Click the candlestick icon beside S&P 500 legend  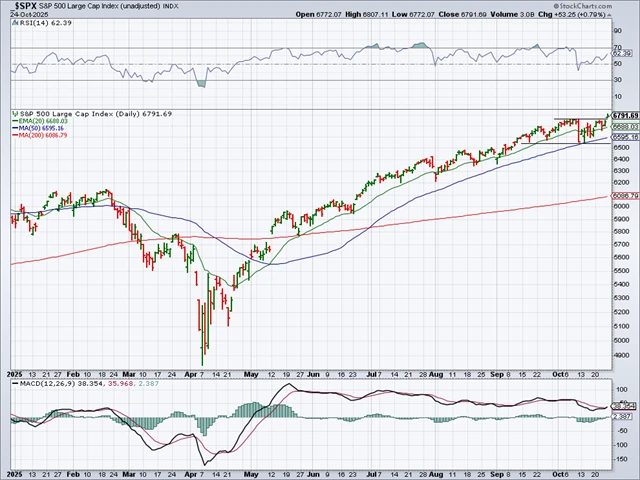pyautogui.click(x=16, y=114)
